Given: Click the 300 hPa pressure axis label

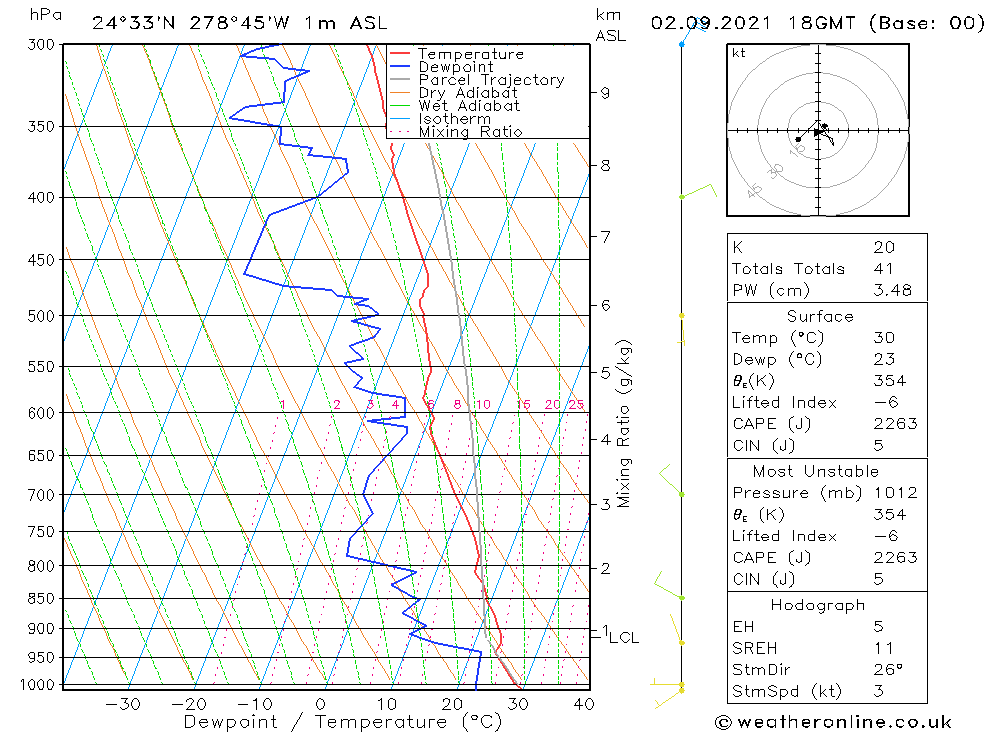Looking at the screenshot, I should (x=41, y=45).
